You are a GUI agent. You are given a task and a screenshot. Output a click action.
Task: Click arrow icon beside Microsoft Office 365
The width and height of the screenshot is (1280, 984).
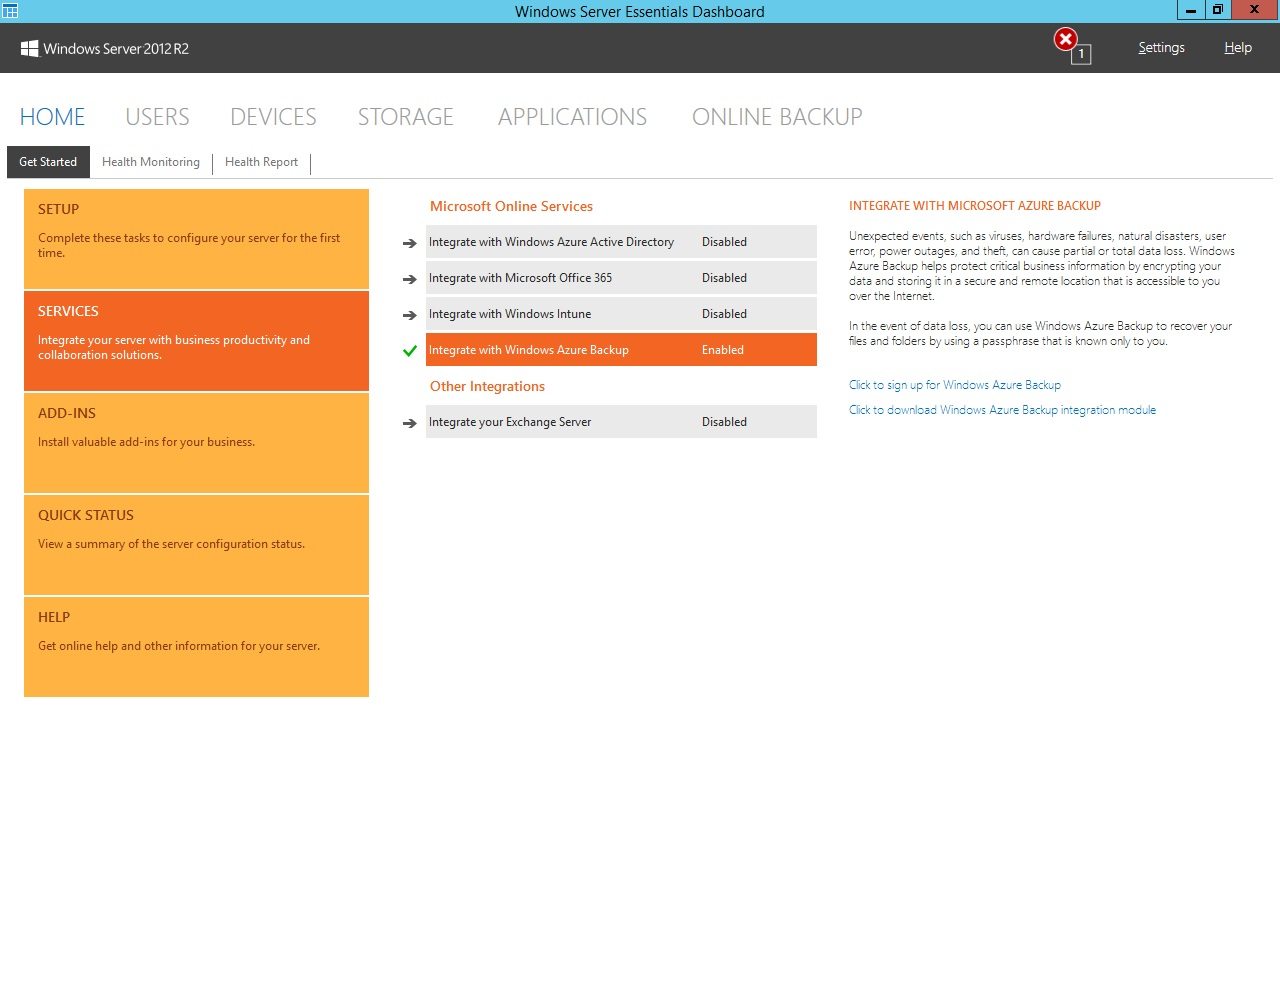coord(409,279)
